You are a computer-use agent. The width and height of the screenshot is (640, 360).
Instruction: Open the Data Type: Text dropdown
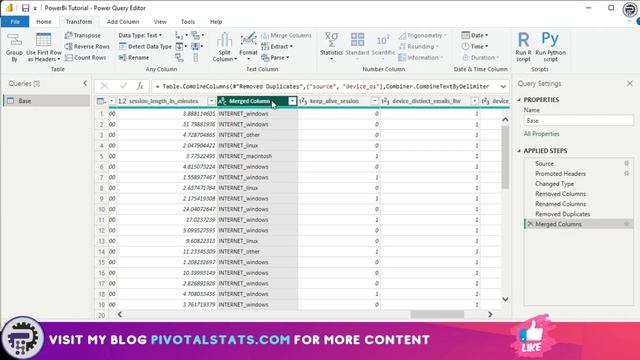point(140,36)
